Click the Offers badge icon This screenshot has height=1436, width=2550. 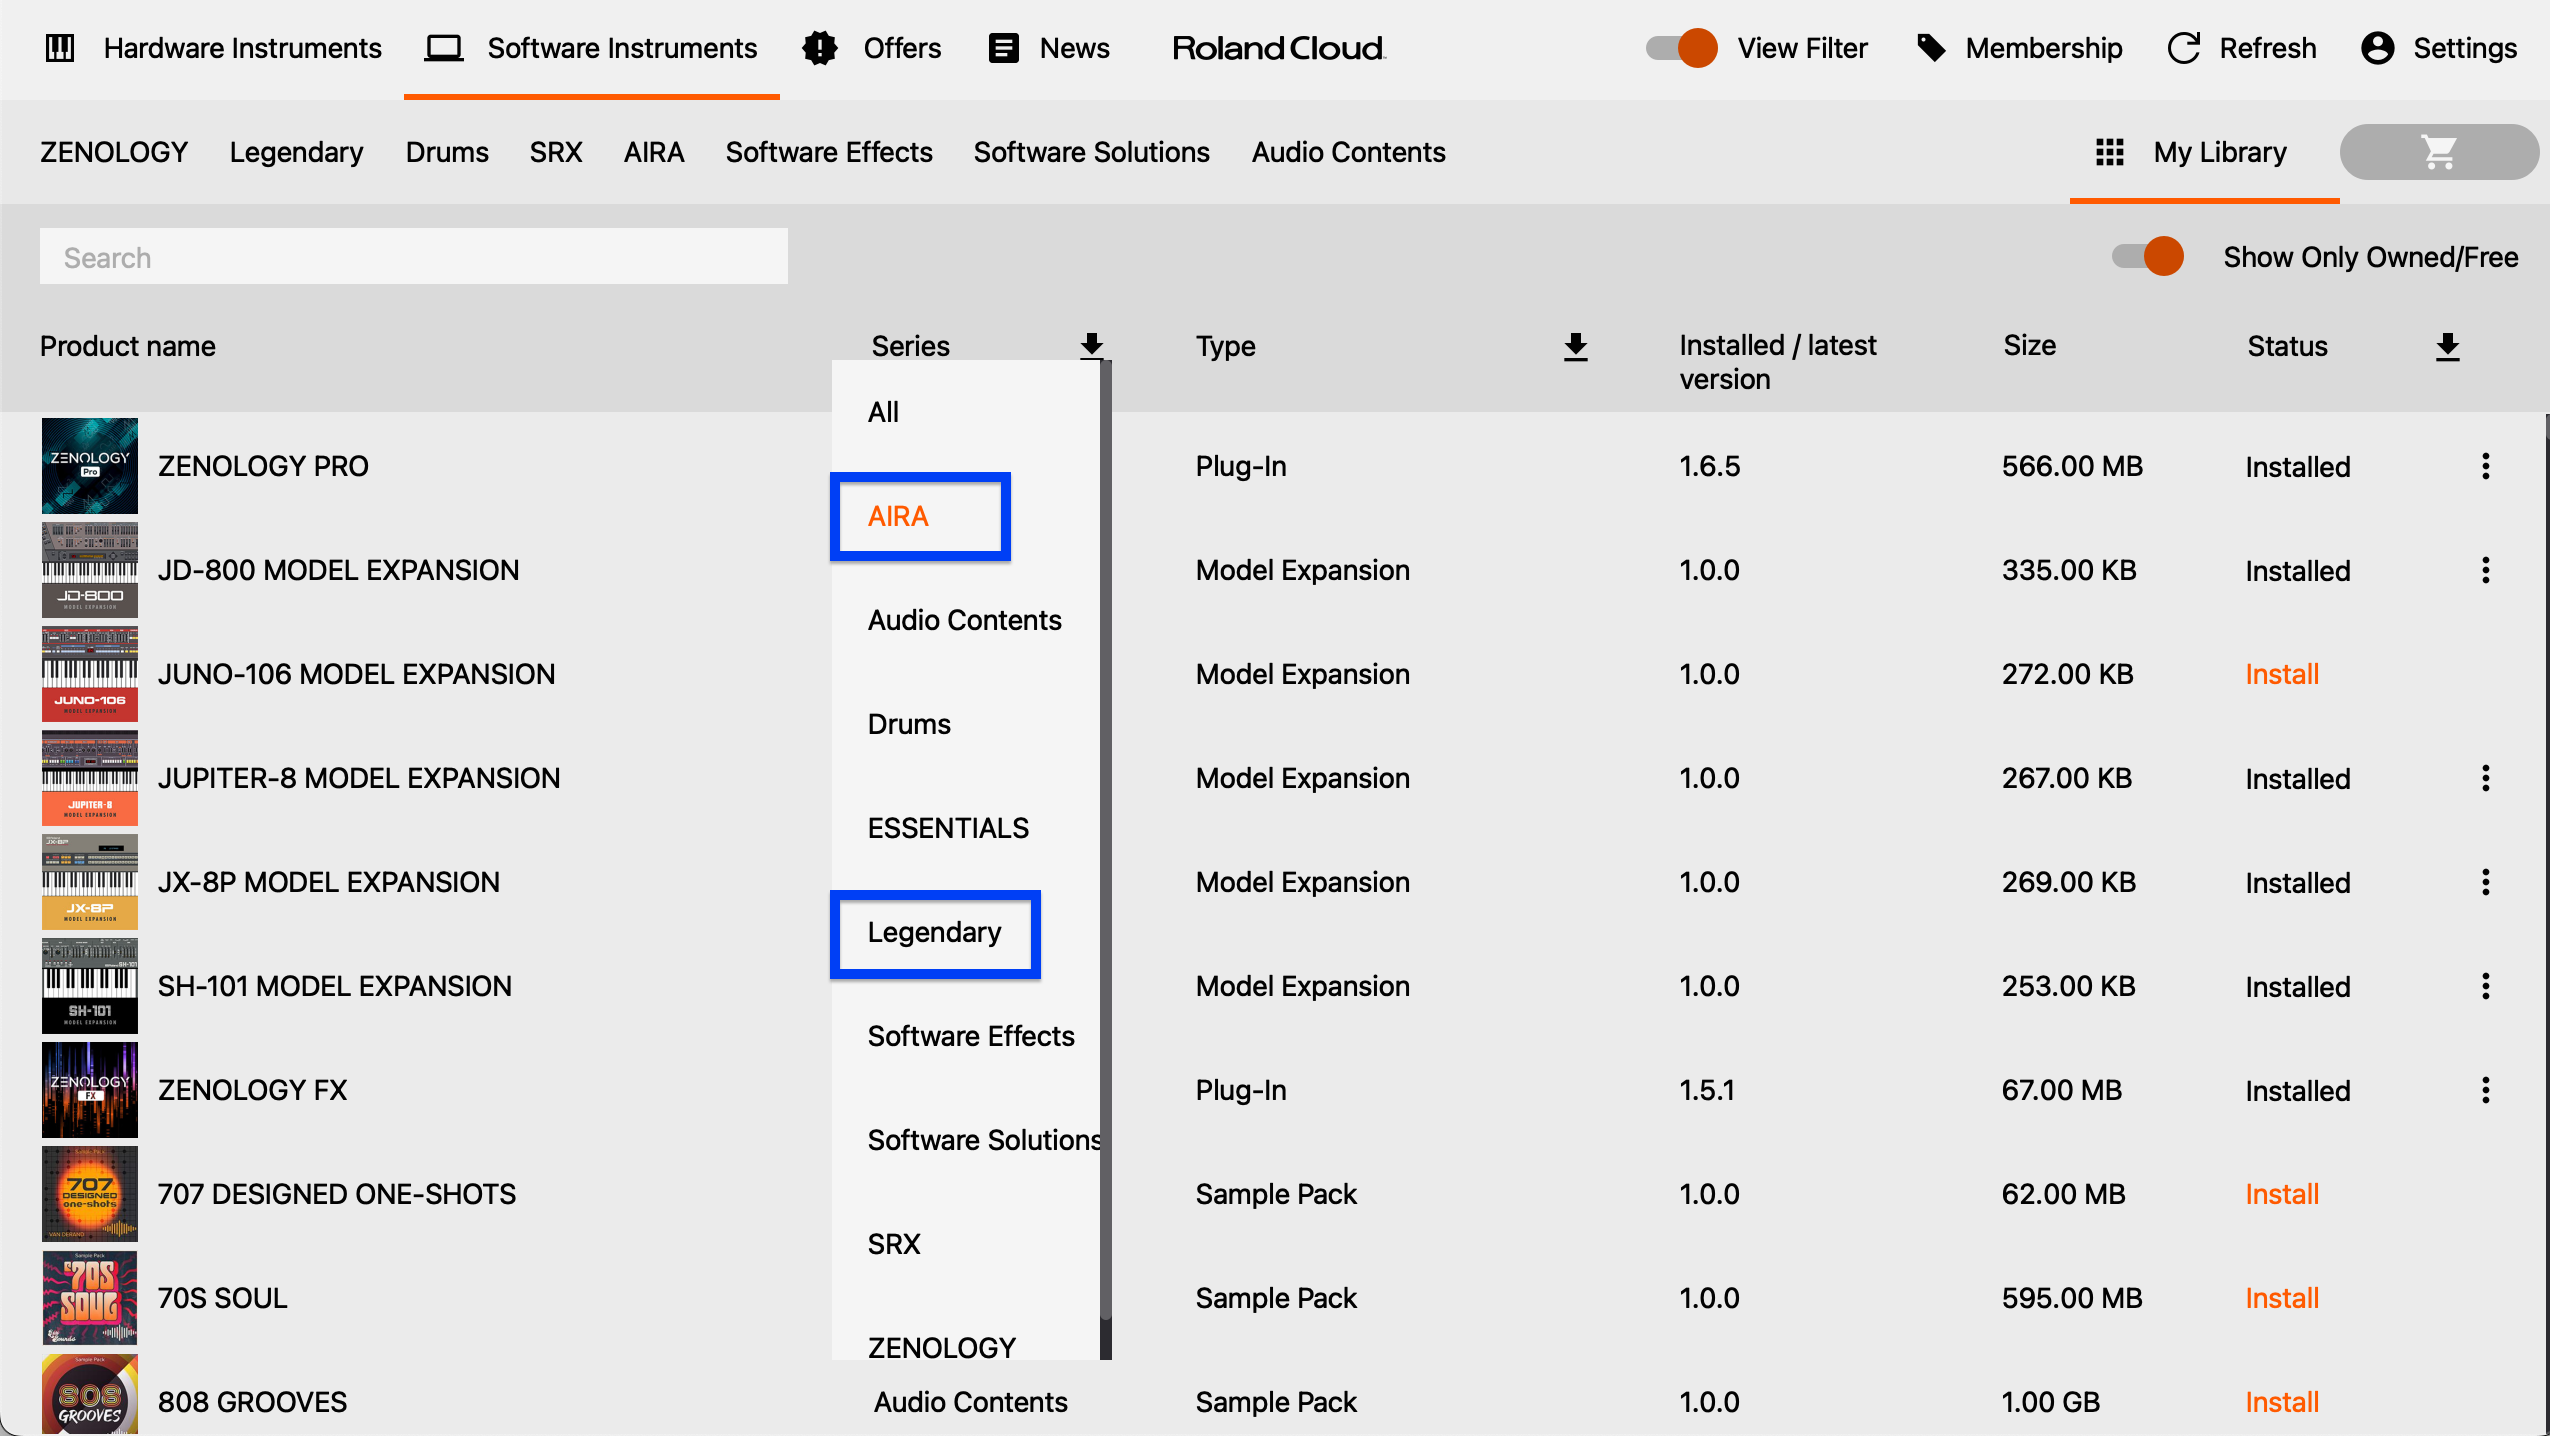point(820,48)
